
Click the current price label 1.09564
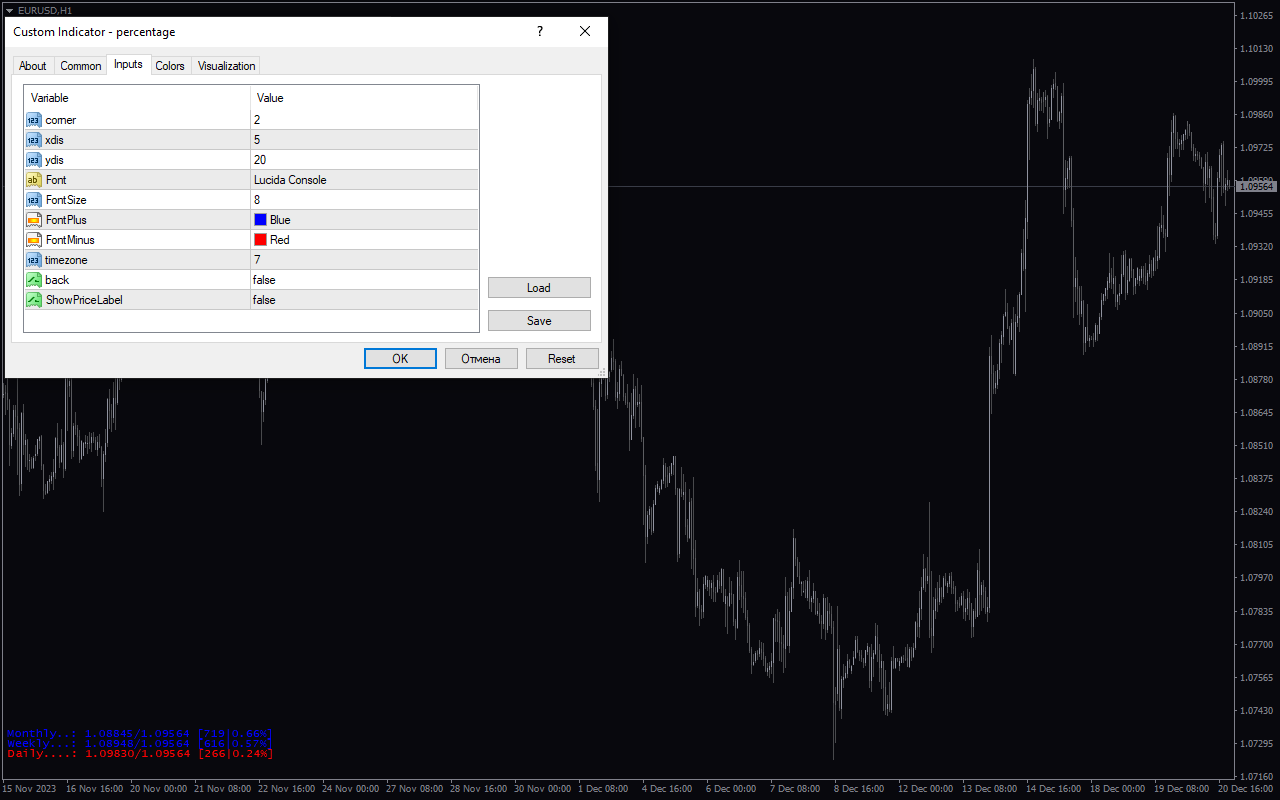1256,187
